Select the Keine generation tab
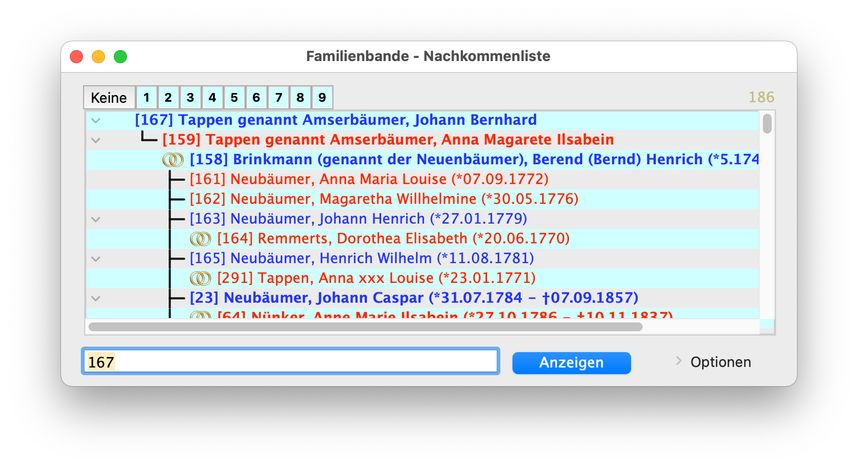858x467 pixels. pos(109,98)
